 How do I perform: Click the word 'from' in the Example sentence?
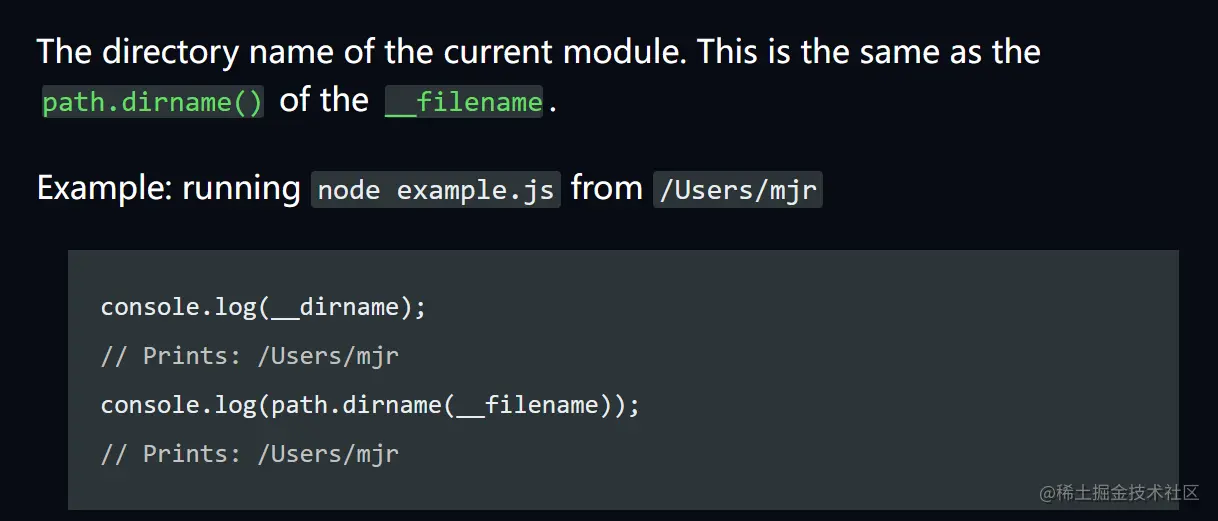point(606,189)
